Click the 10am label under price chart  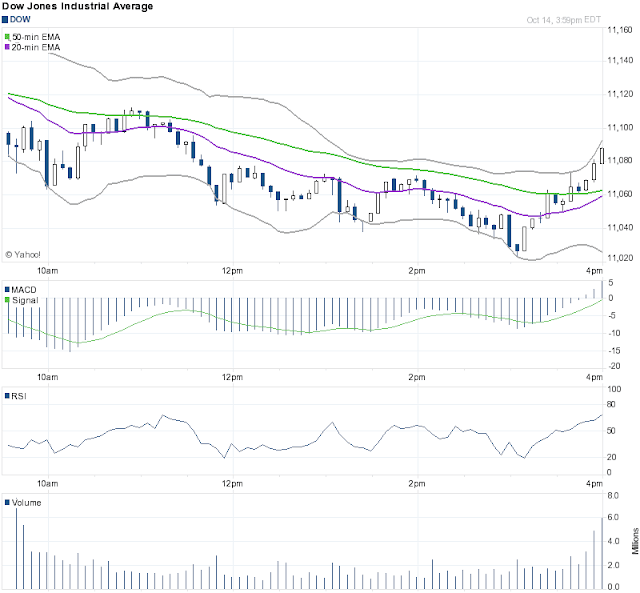tap(48, 271)
